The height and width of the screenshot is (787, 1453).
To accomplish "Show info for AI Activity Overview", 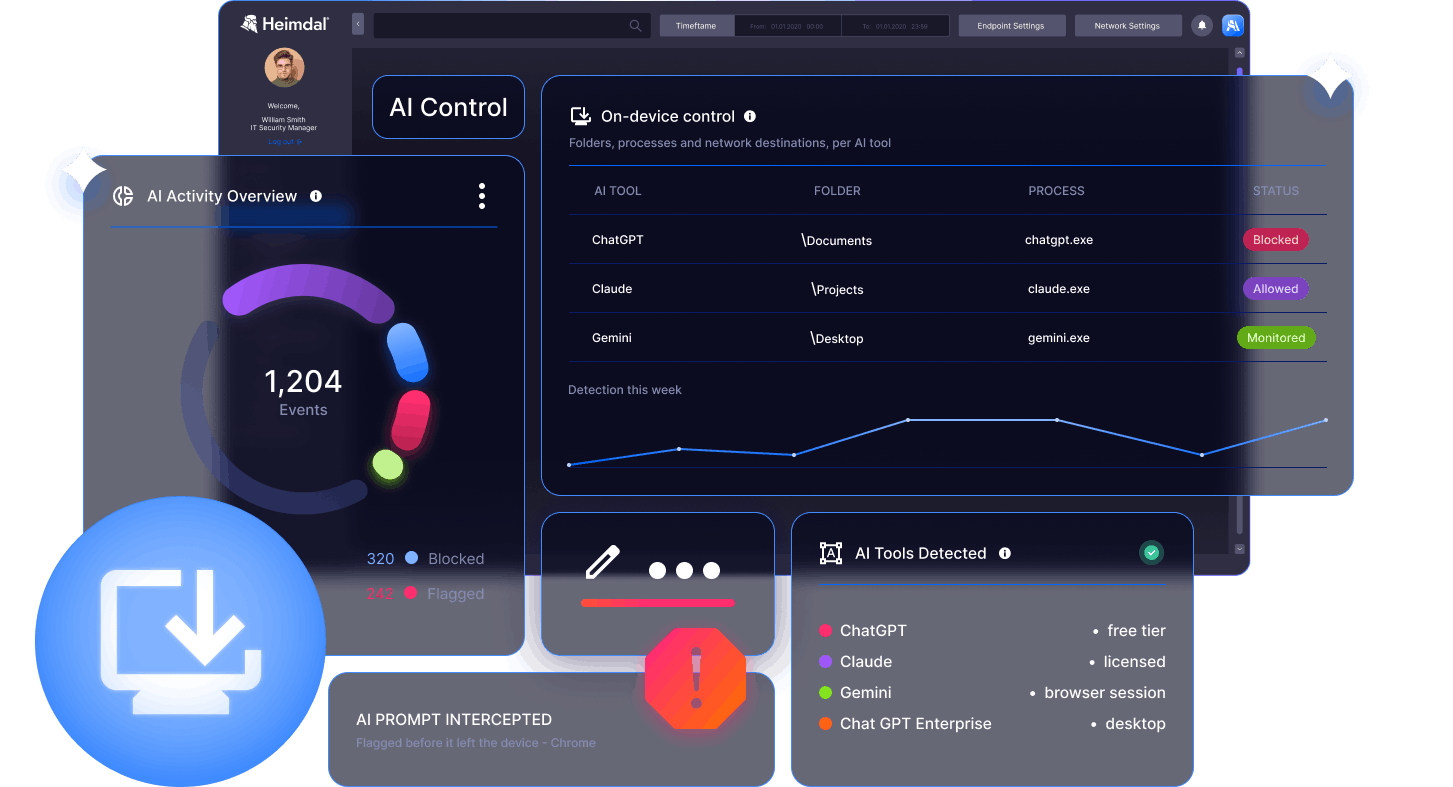I will click(x=316, y=196).
